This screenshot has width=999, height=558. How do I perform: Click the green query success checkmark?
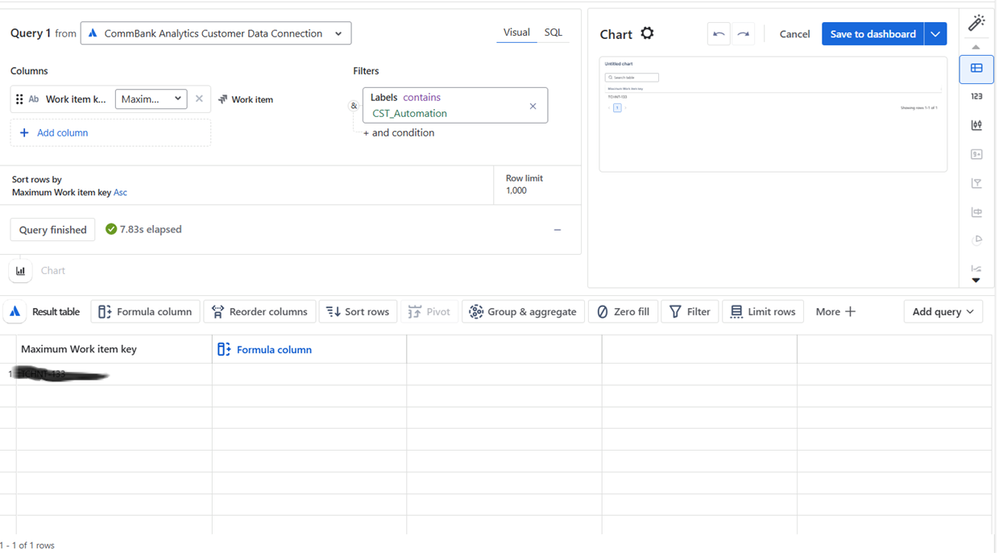tap(111, 229)
